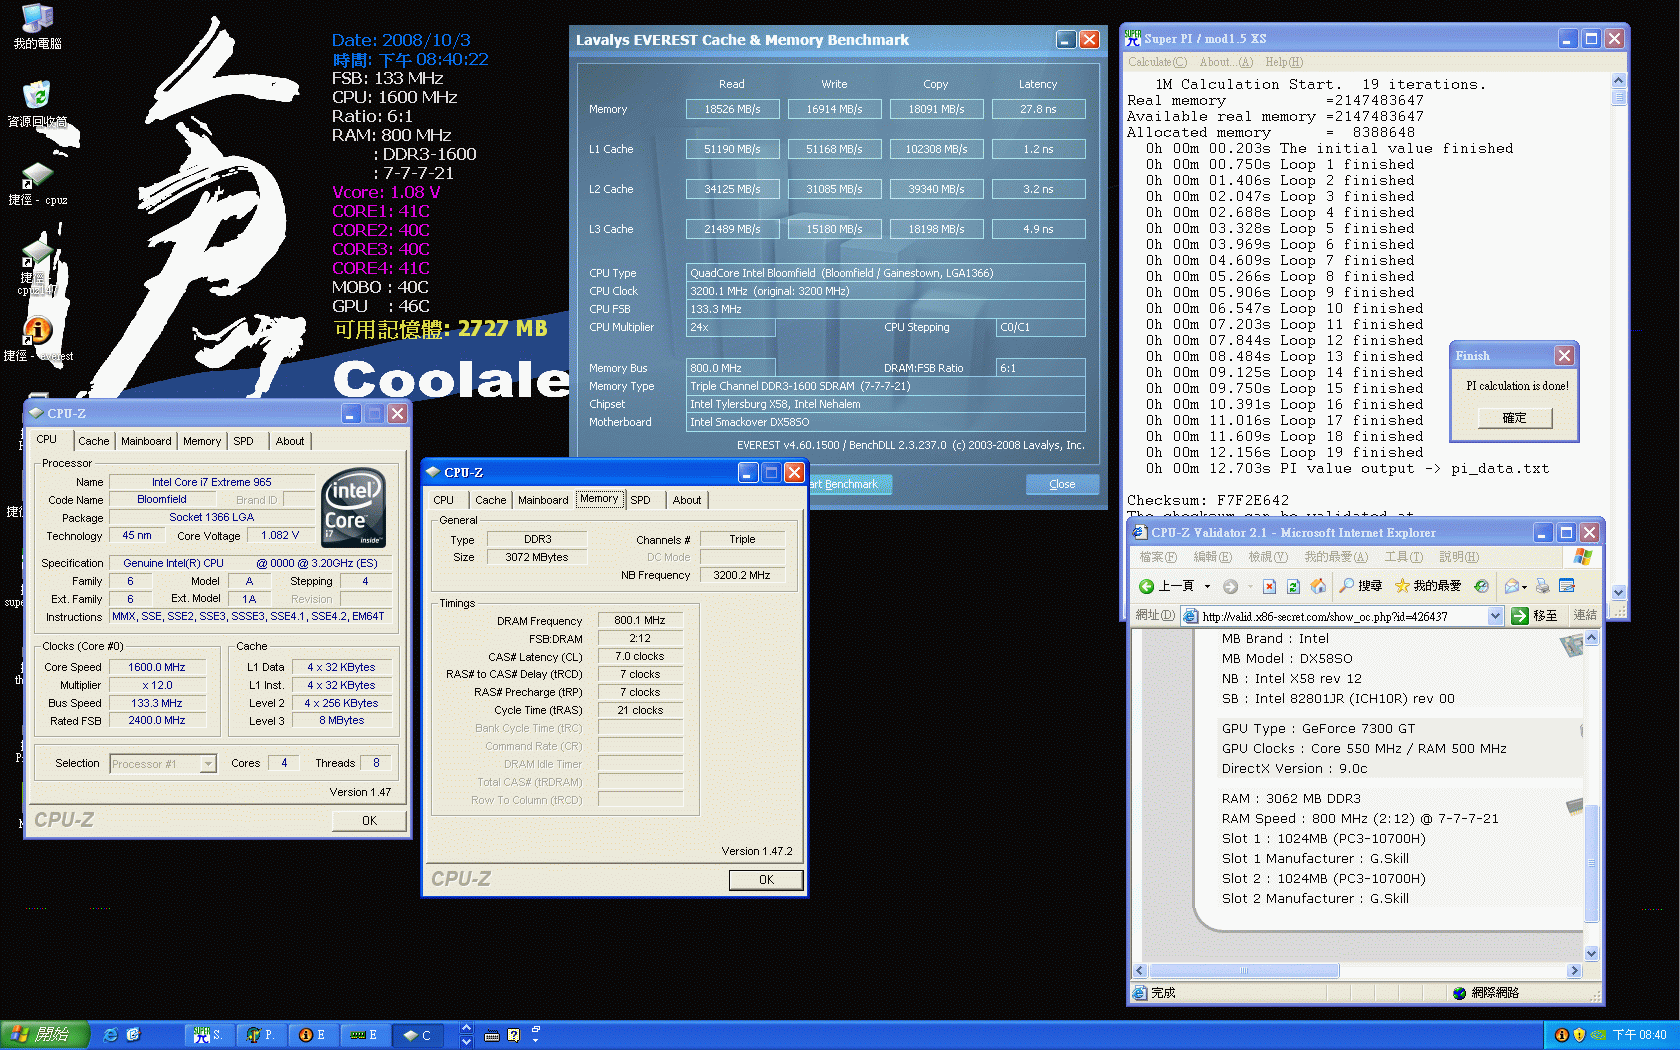Switch to CPU tab in front CPU-Z
Image resolution: width=1680 pixels, height=1050 pixels.
pos(444,500)
